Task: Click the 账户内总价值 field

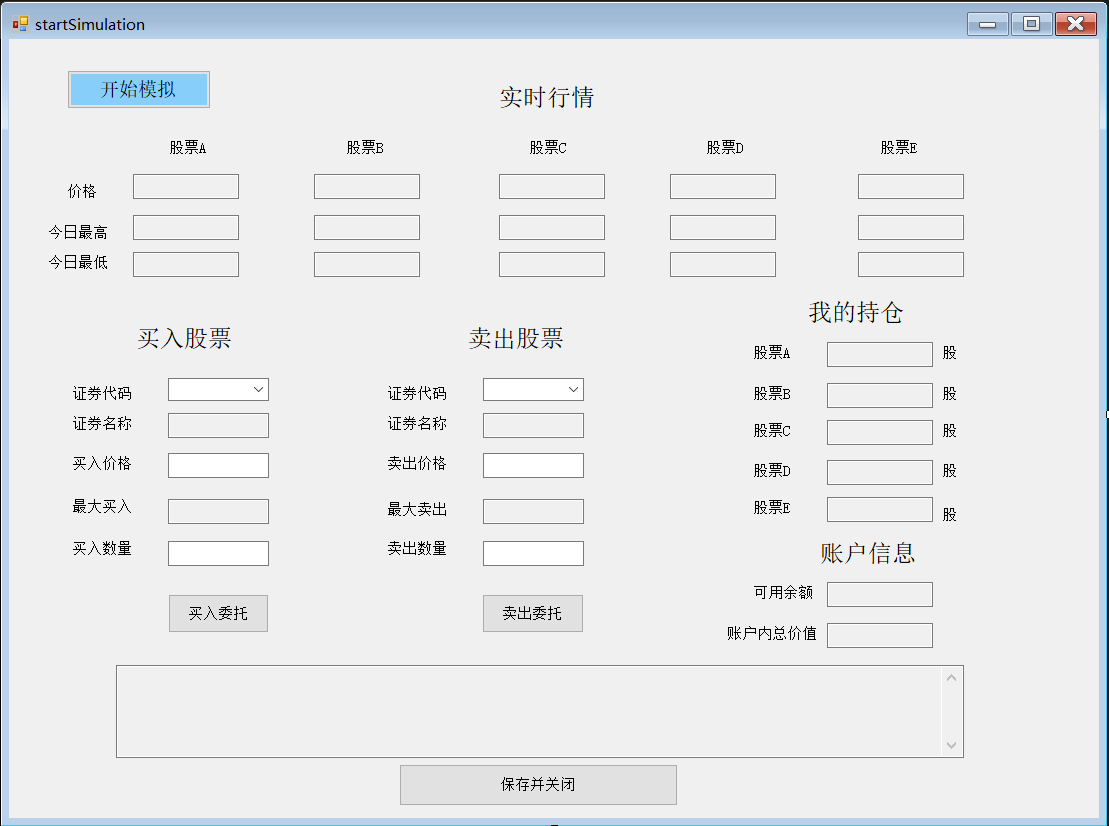Action: click(879, 635)
